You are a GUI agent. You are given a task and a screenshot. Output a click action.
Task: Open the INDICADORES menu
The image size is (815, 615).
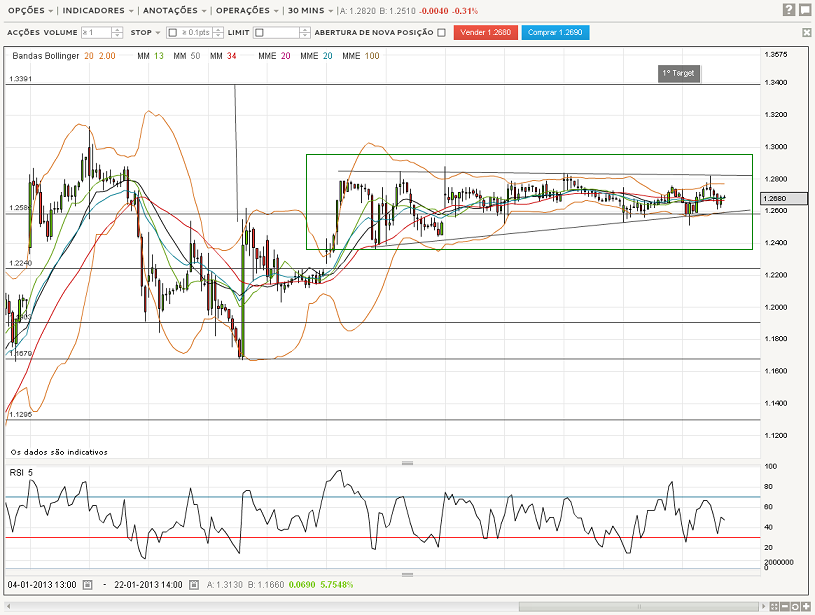[98, 10]
